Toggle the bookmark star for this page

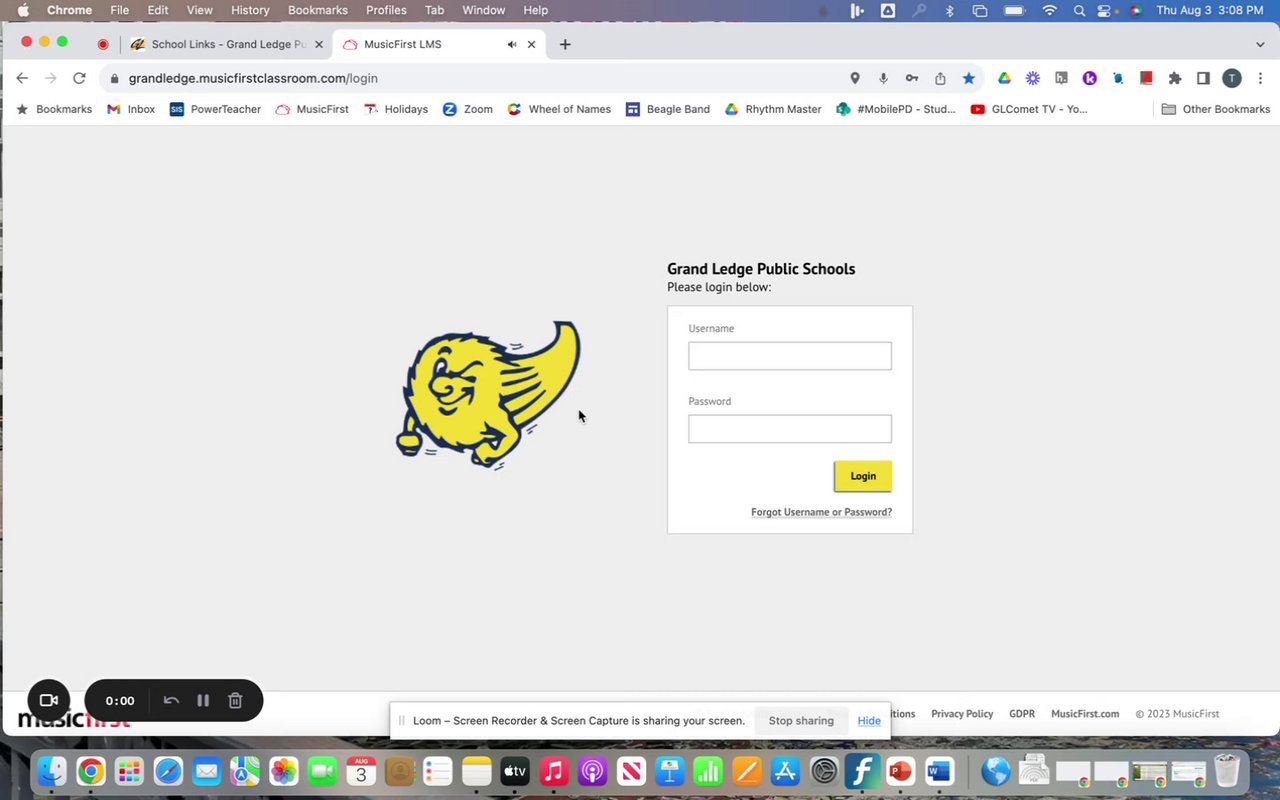coord(968,78)
